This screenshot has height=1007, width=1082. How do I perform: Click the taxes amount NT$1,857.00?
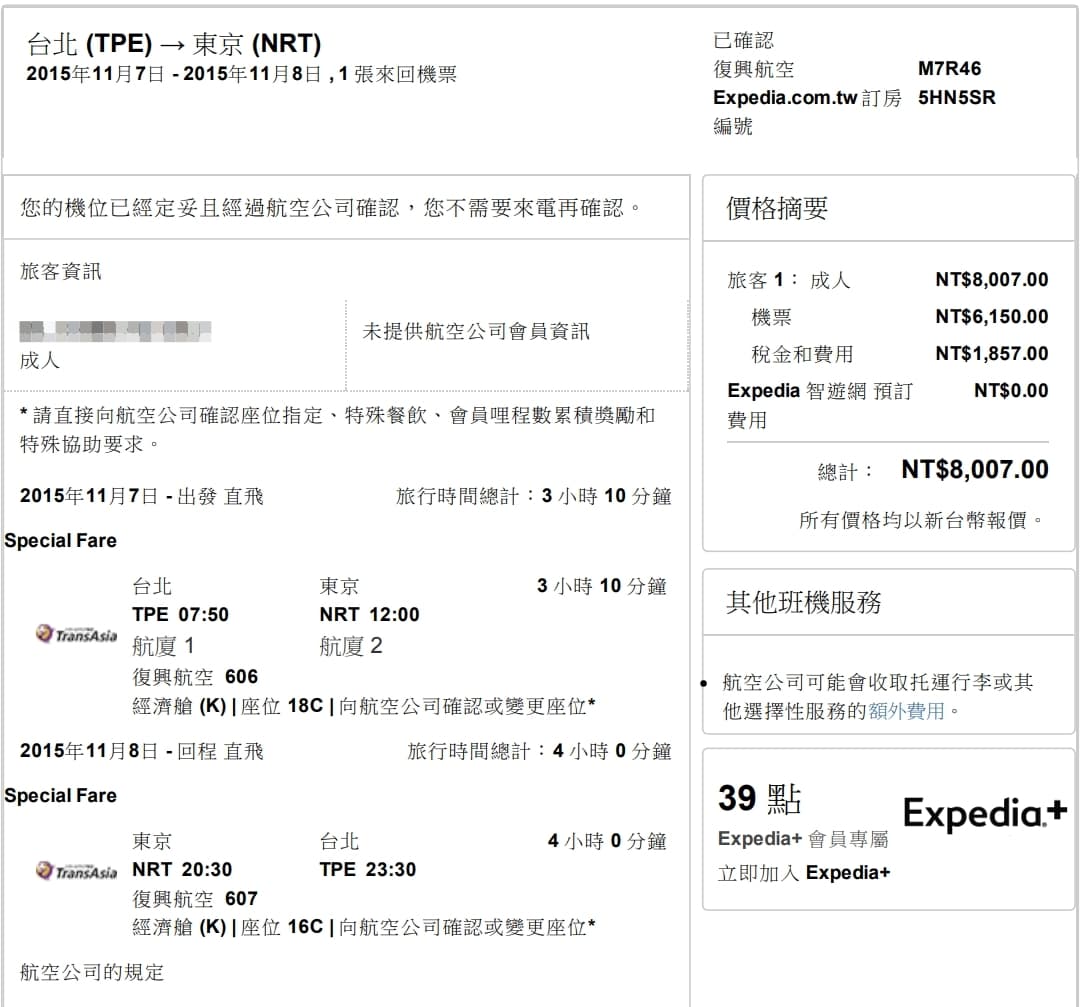(x=992, y=354)
